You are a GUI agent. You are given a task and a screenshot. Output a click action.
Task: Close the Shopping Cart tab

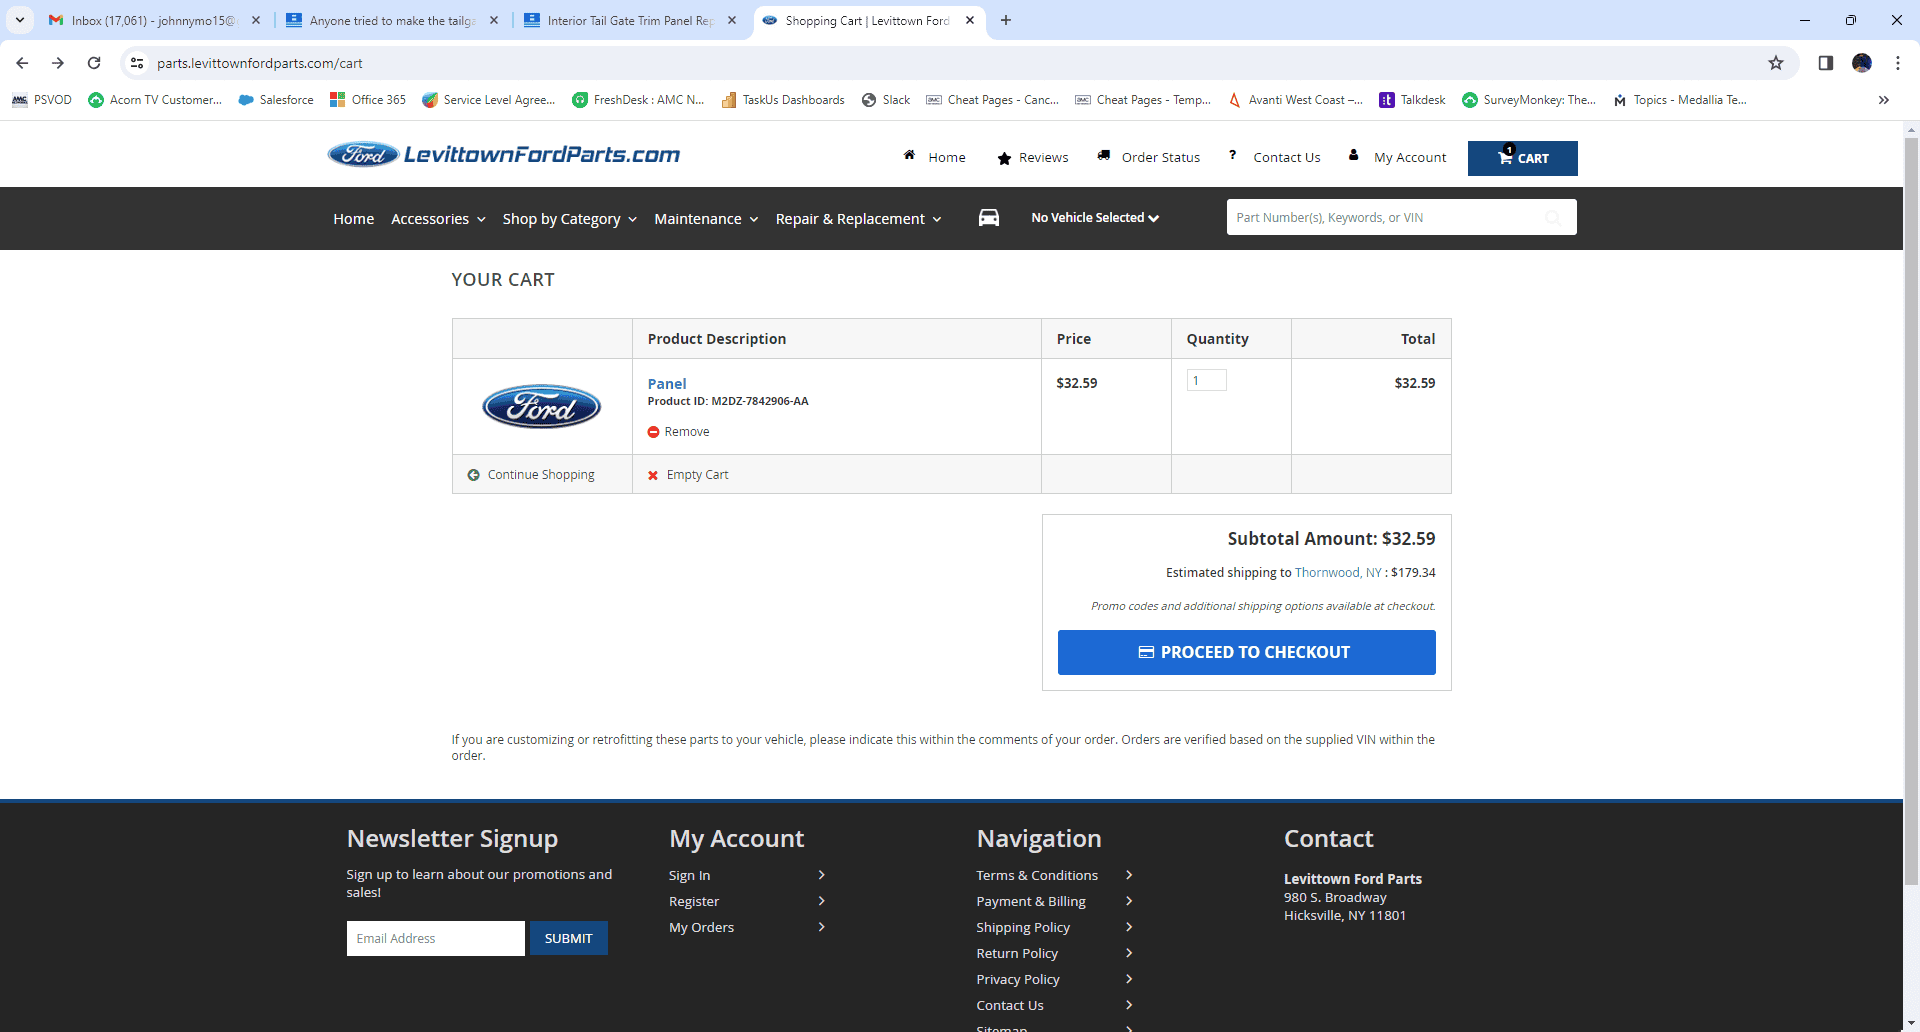pyautogui.click(x=970, y=20)
